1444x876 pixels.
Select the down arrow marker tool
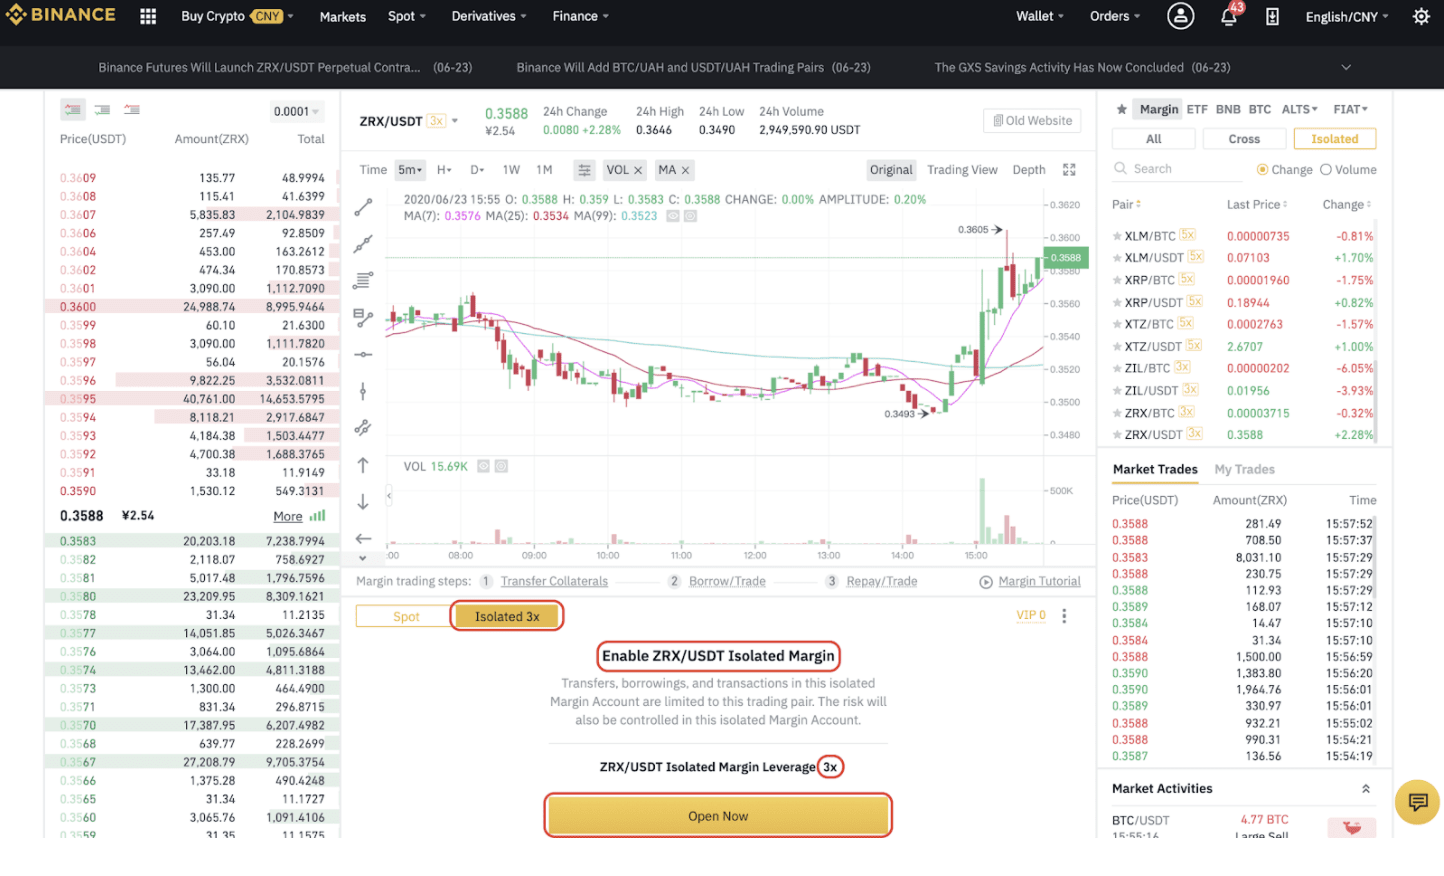[363, 501]
